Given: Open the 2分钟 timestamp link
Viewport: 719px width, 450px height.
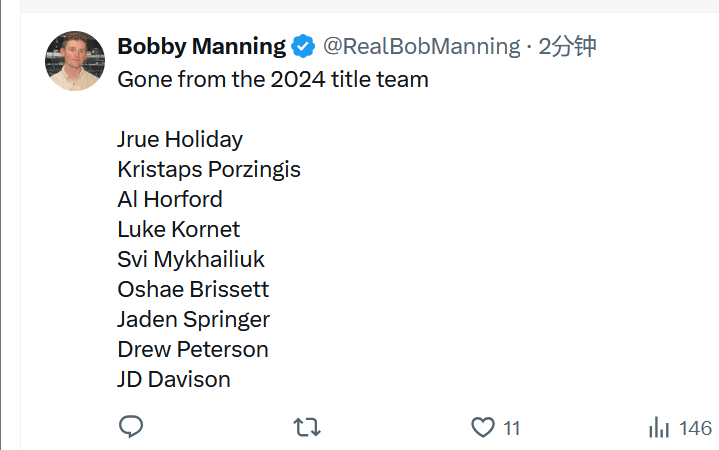Looking at the screenshot, I should [567, 46].
